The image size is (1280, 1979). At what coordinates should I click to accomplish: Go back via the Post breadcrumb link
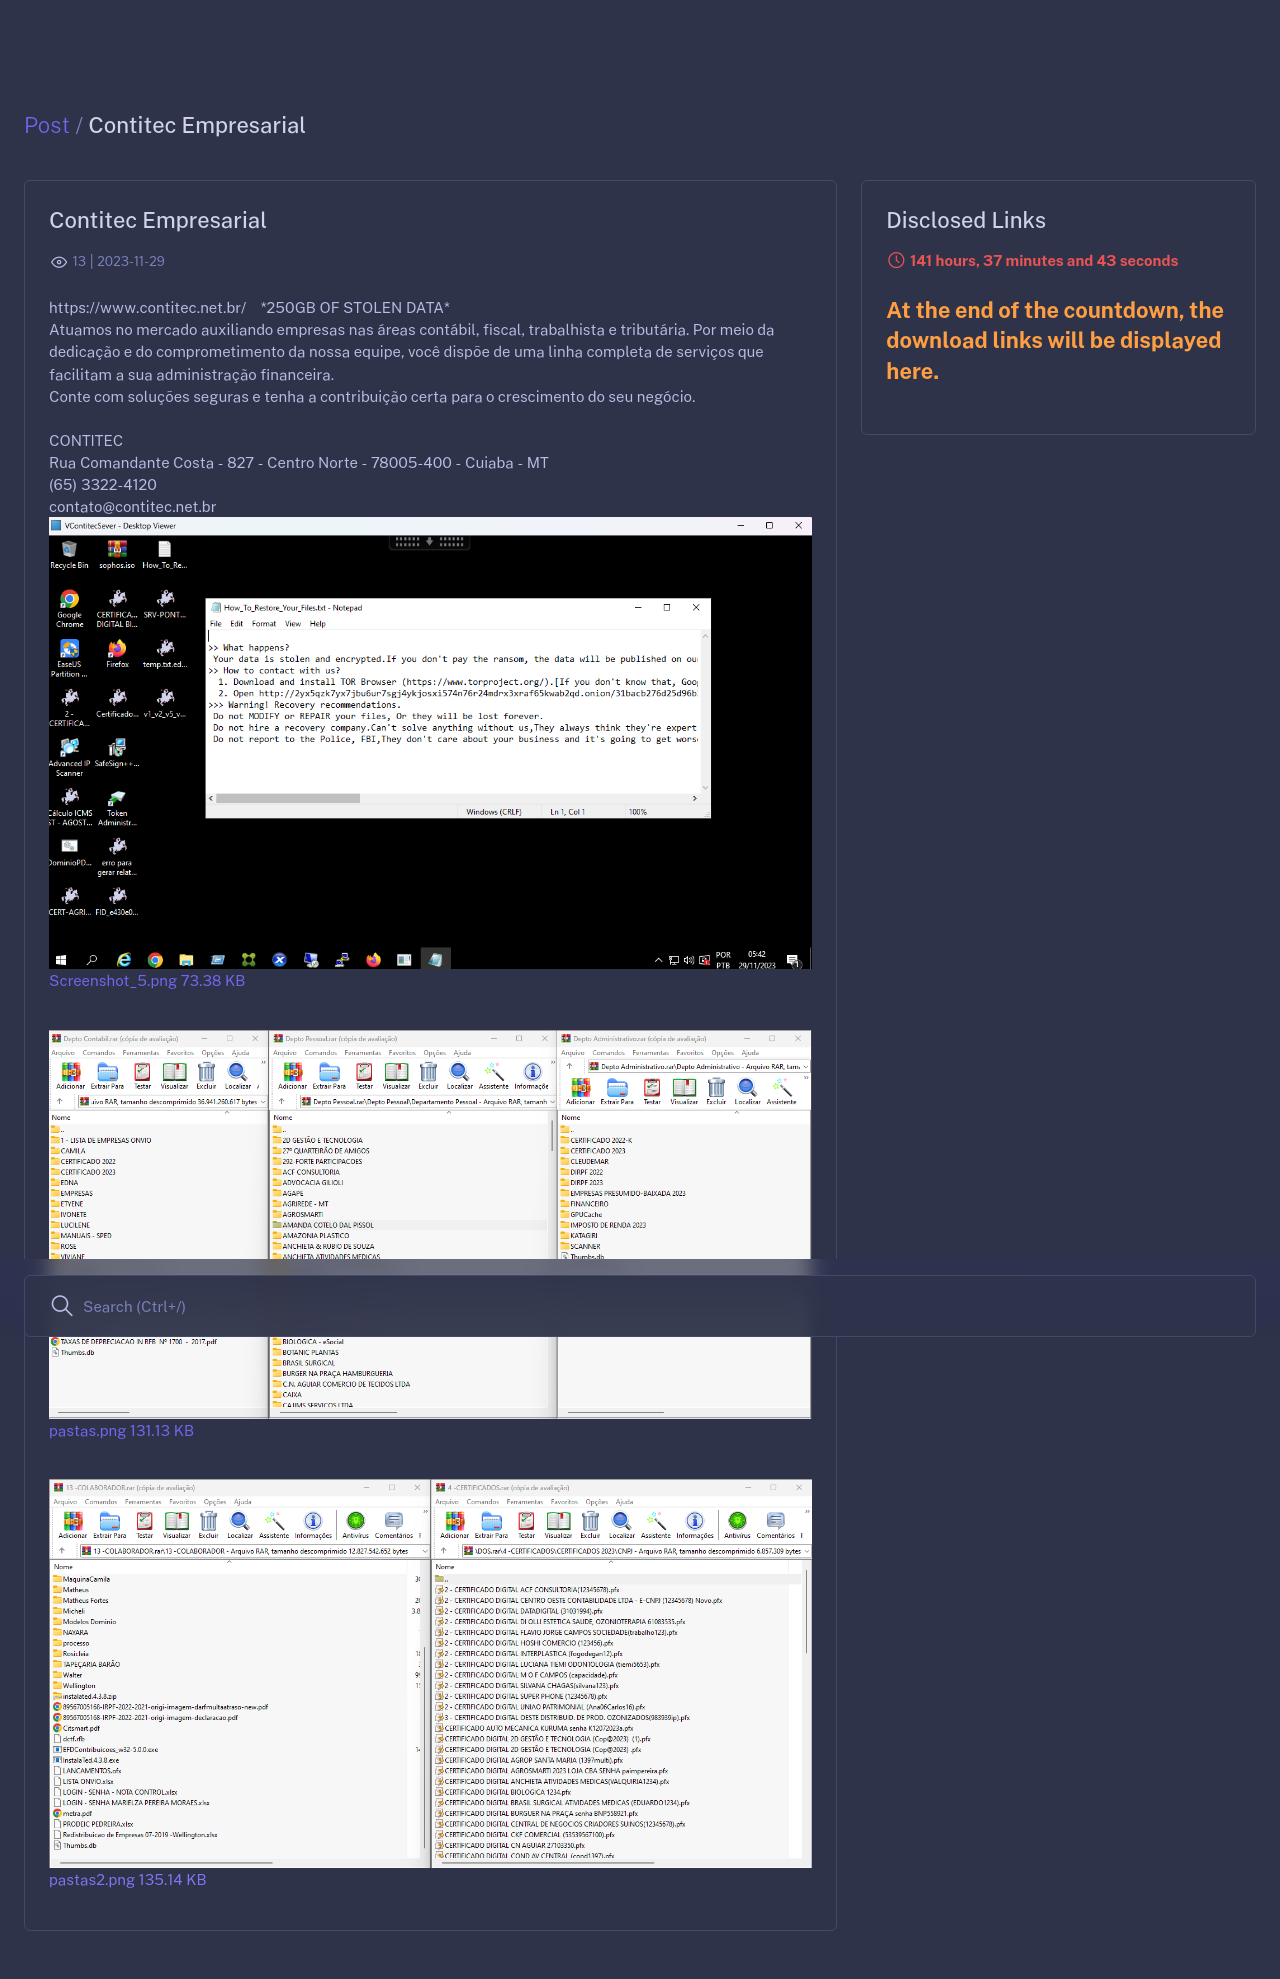coord(46,125)
